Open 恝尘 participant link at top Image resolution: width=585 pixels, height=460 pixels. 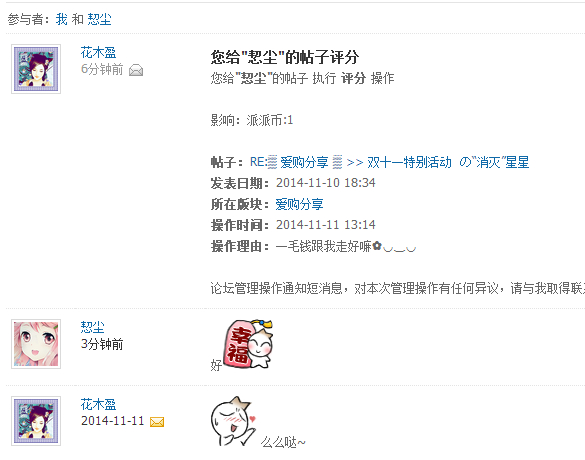pos(100,19)
